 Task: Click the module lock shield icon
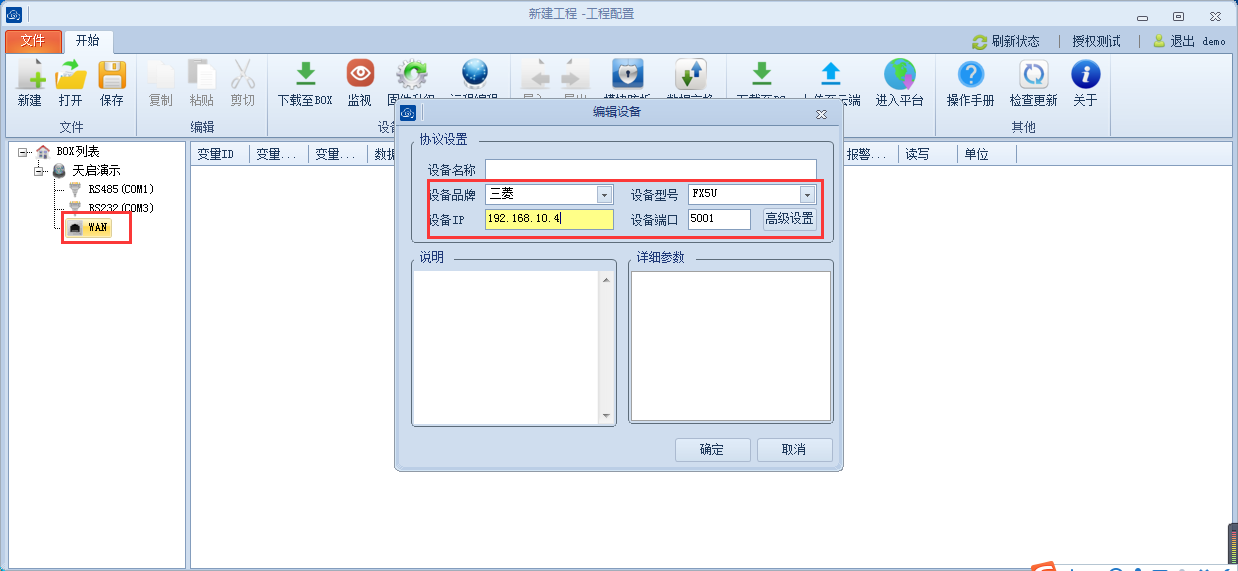628,75
